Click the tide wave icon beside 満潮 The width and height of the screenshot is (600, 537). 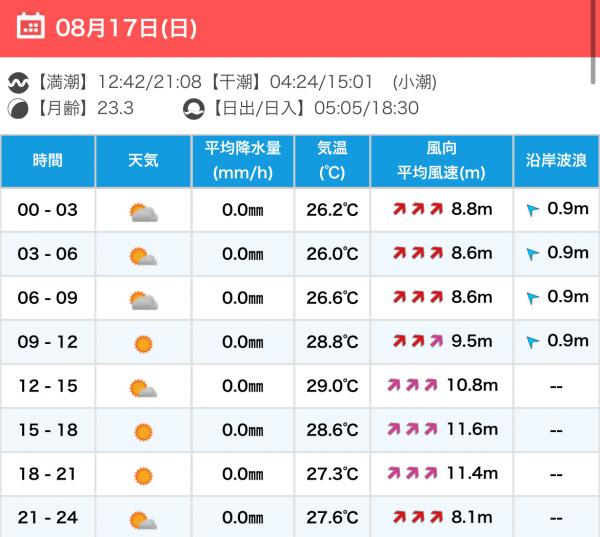[x=19, y=82]
